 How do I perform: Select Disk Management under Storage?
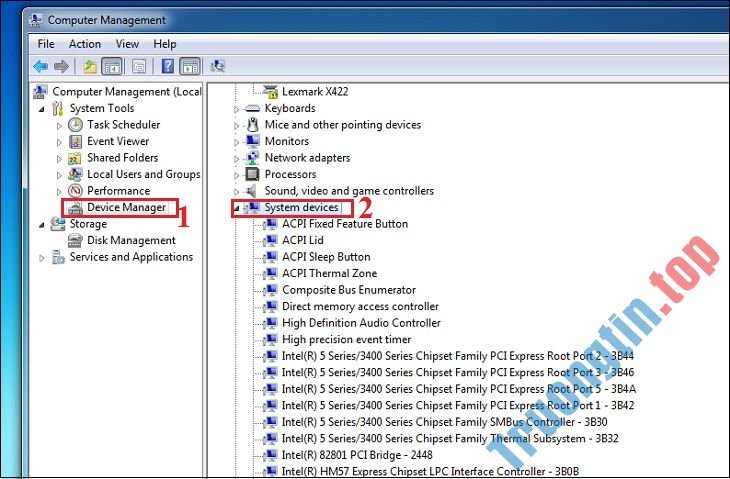(130, 240)
